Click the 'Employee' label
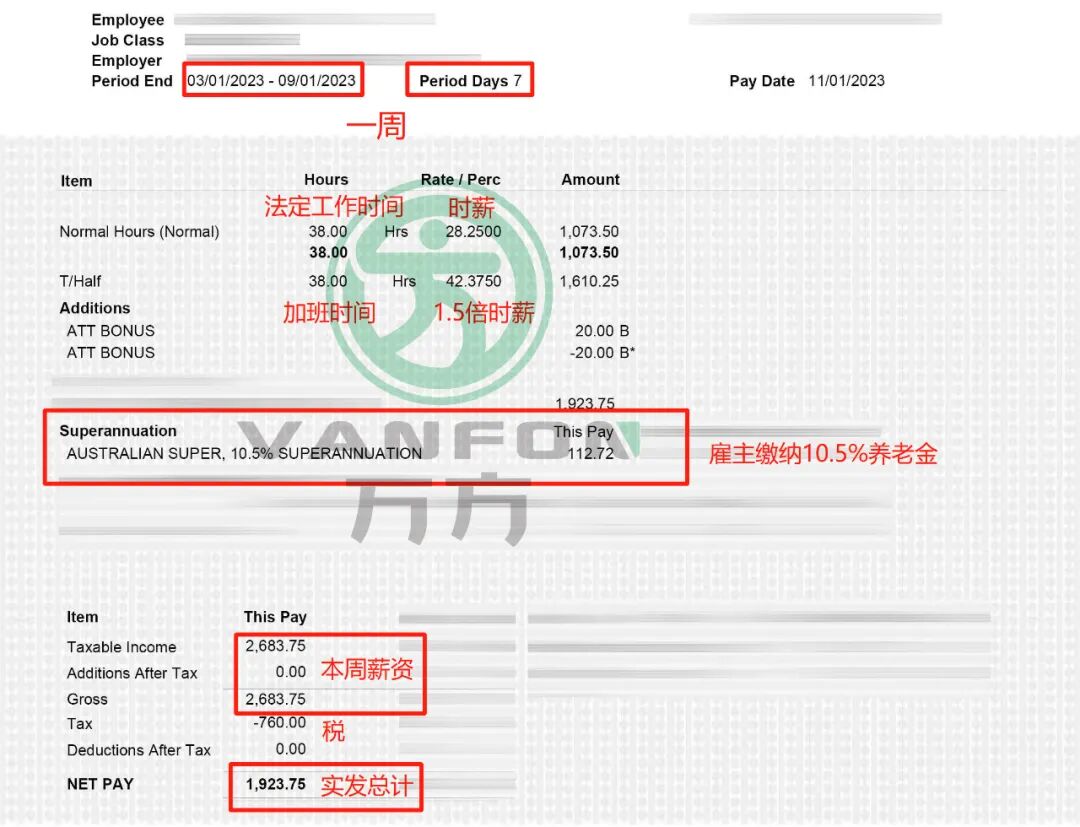 click(x=127, y=20)
